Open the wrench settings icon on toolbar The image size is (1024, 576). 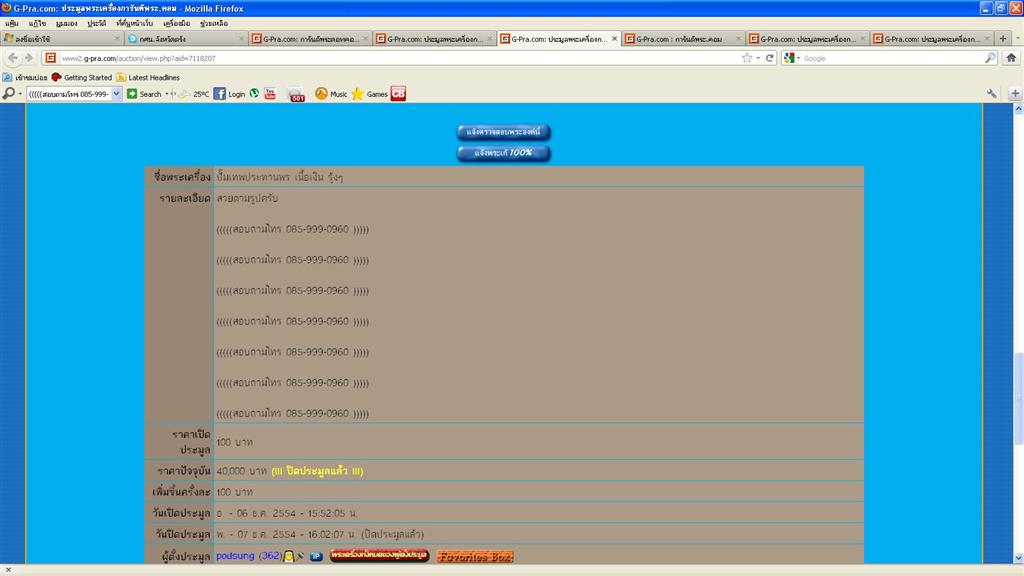pyautogui.click(x=992, y=94)
